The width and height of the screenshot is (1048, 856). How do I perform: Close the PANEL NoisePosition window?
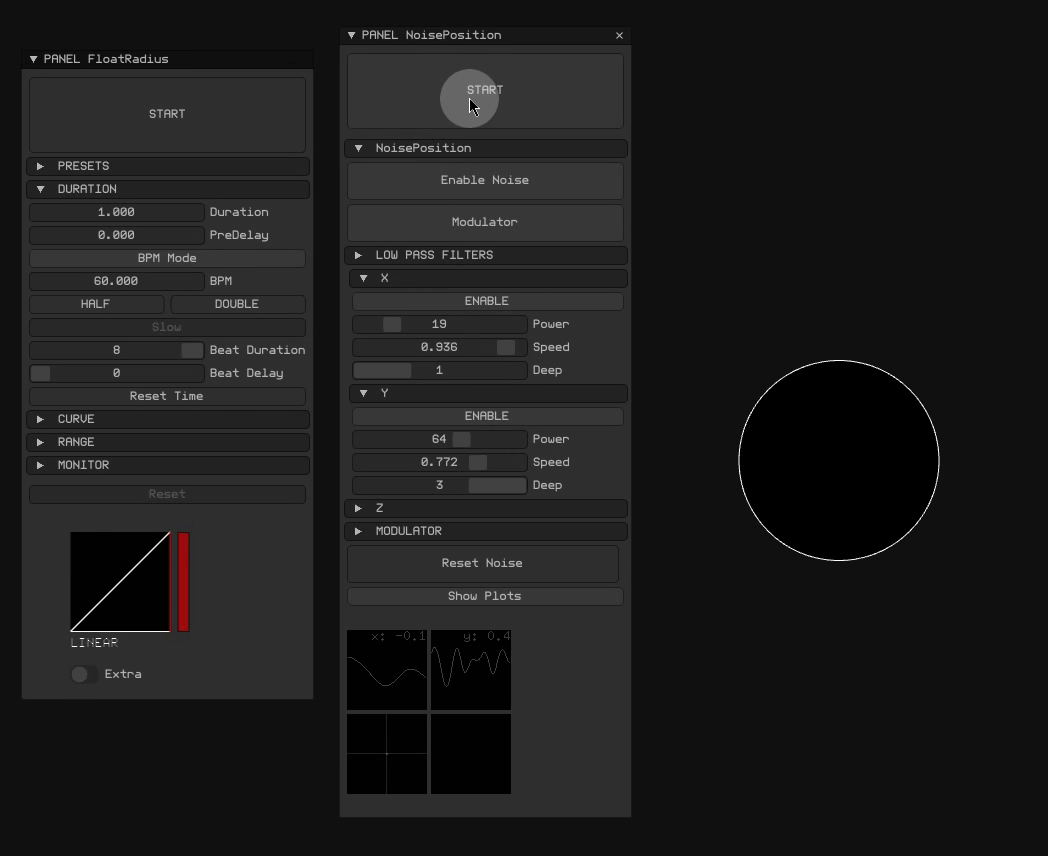(620, 35)
